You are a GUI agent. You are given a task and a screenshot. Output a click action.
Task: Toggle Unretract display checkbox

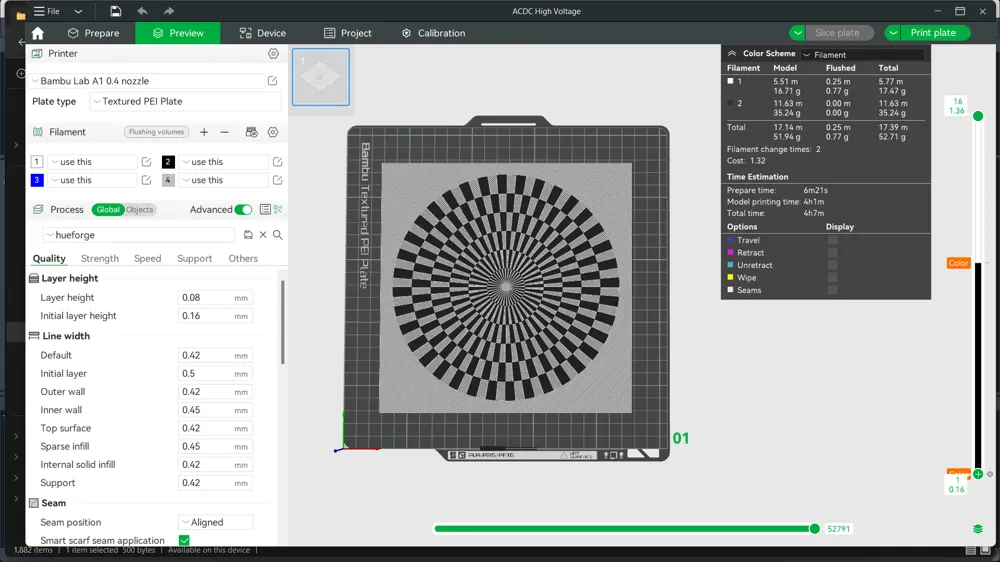[832, 265]
